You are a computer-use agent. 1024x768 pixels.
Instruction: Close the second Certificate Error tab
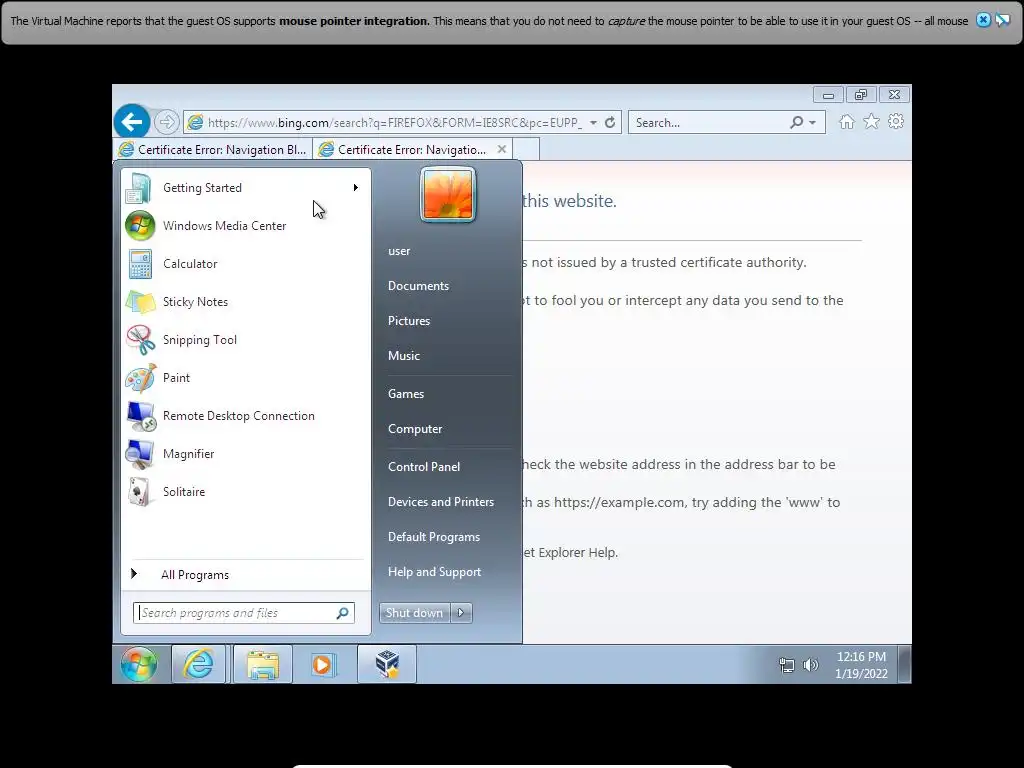[502, 149]
